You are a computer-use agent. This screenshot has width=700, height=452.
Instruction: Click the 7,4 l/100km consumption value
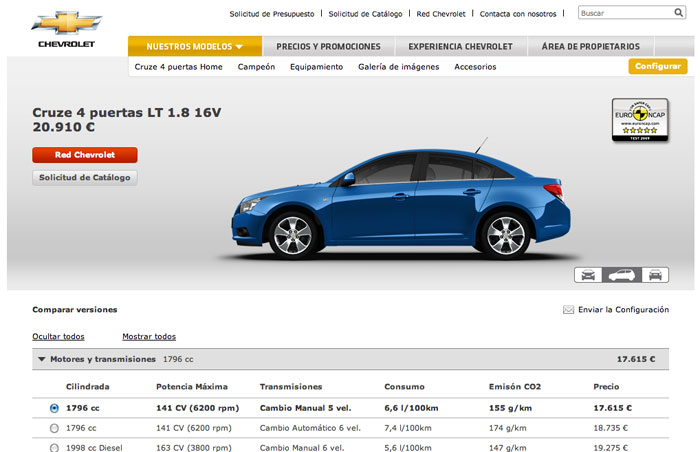click(408, 428)
